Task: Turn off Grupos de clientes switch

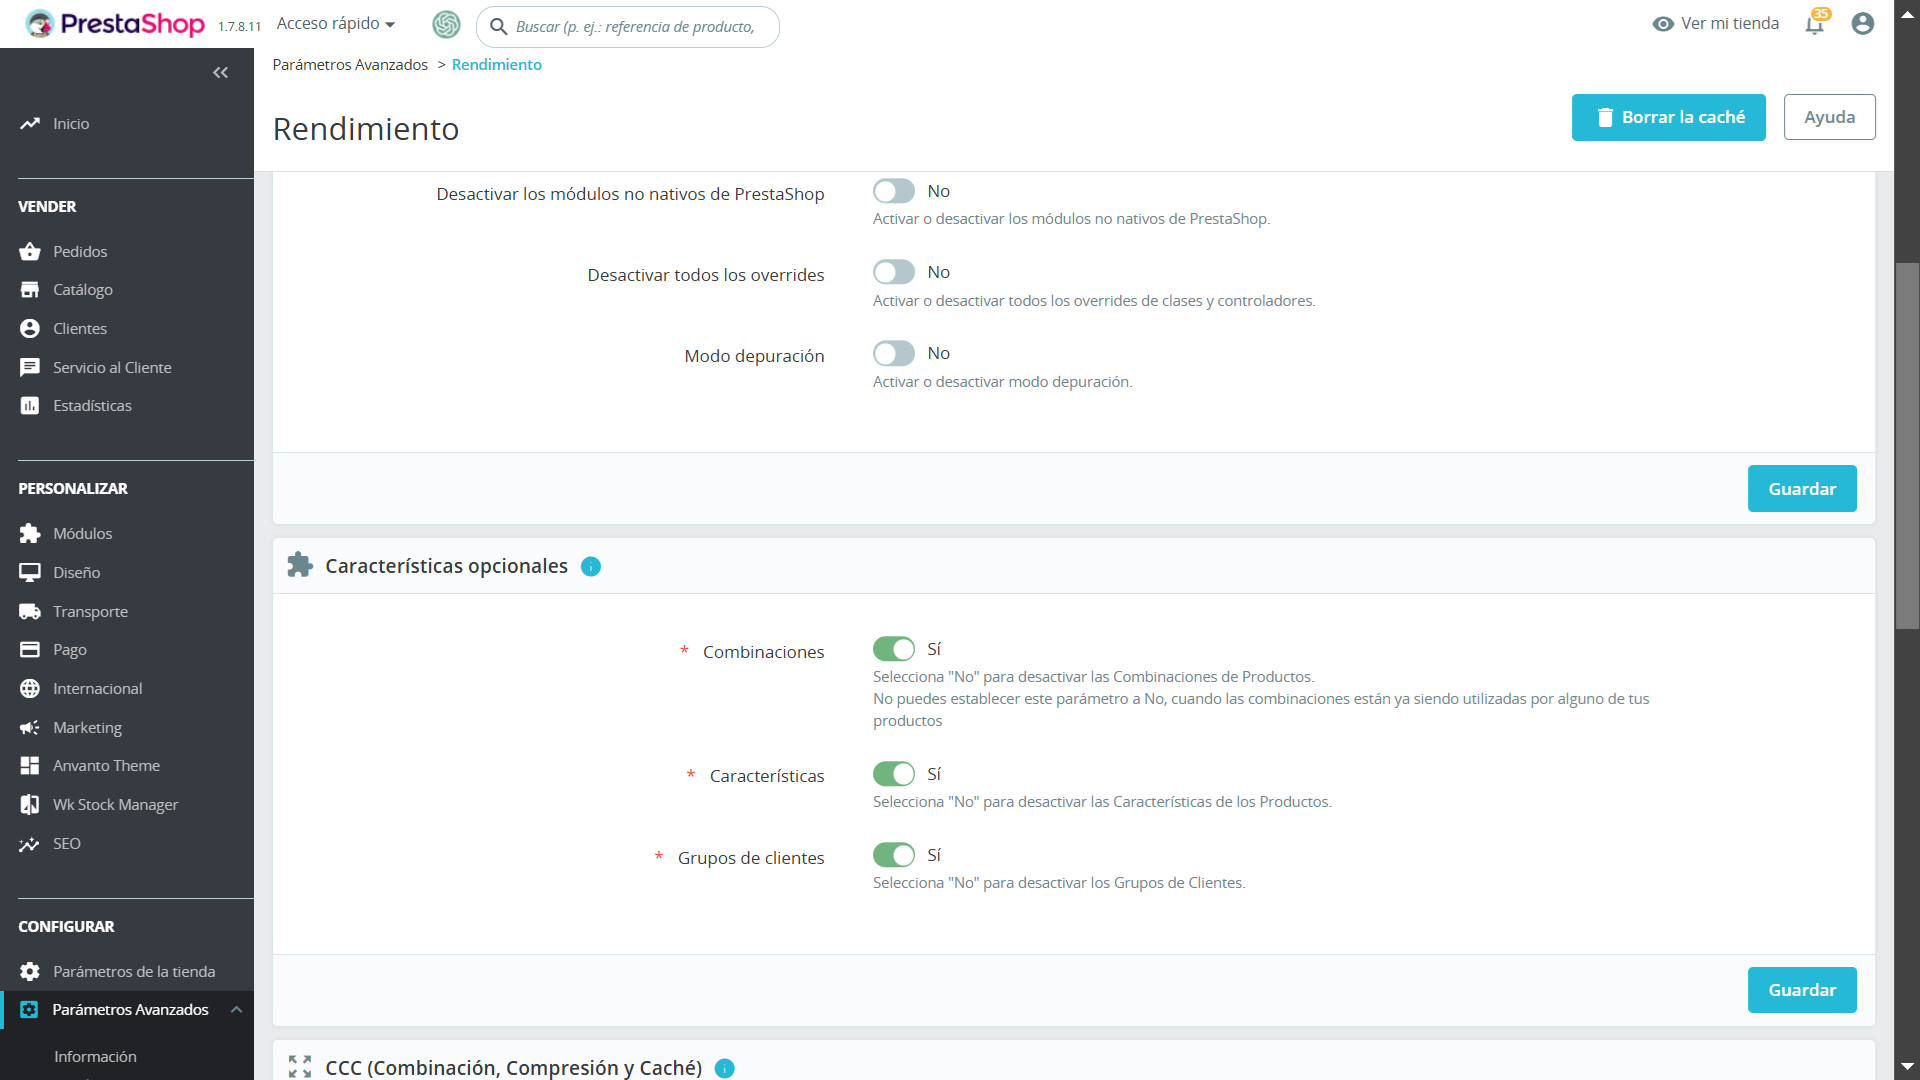Action: (x=893, y=856)
